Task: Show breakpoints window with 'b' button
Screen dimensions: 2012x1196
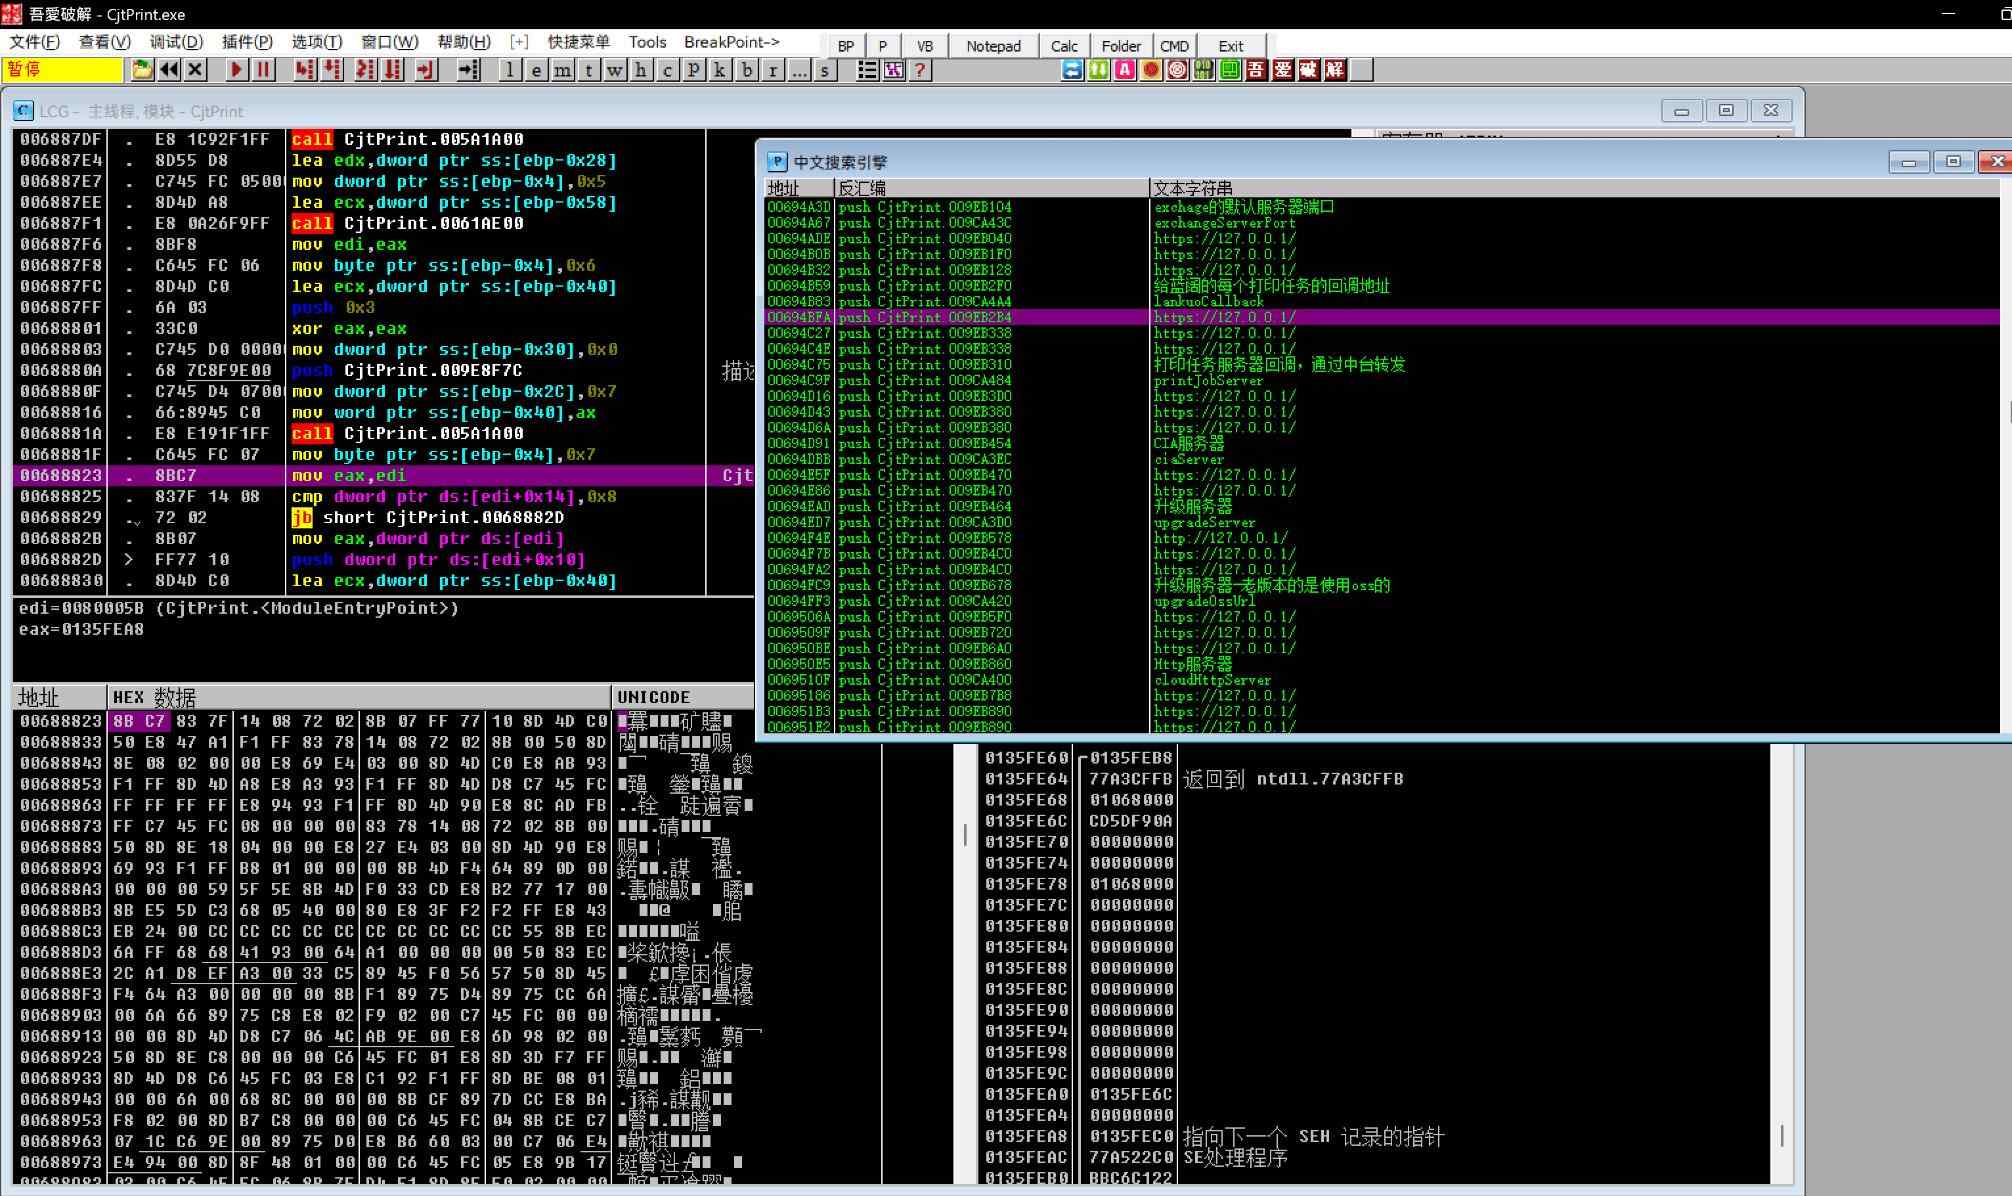Action: click(747, 70)
